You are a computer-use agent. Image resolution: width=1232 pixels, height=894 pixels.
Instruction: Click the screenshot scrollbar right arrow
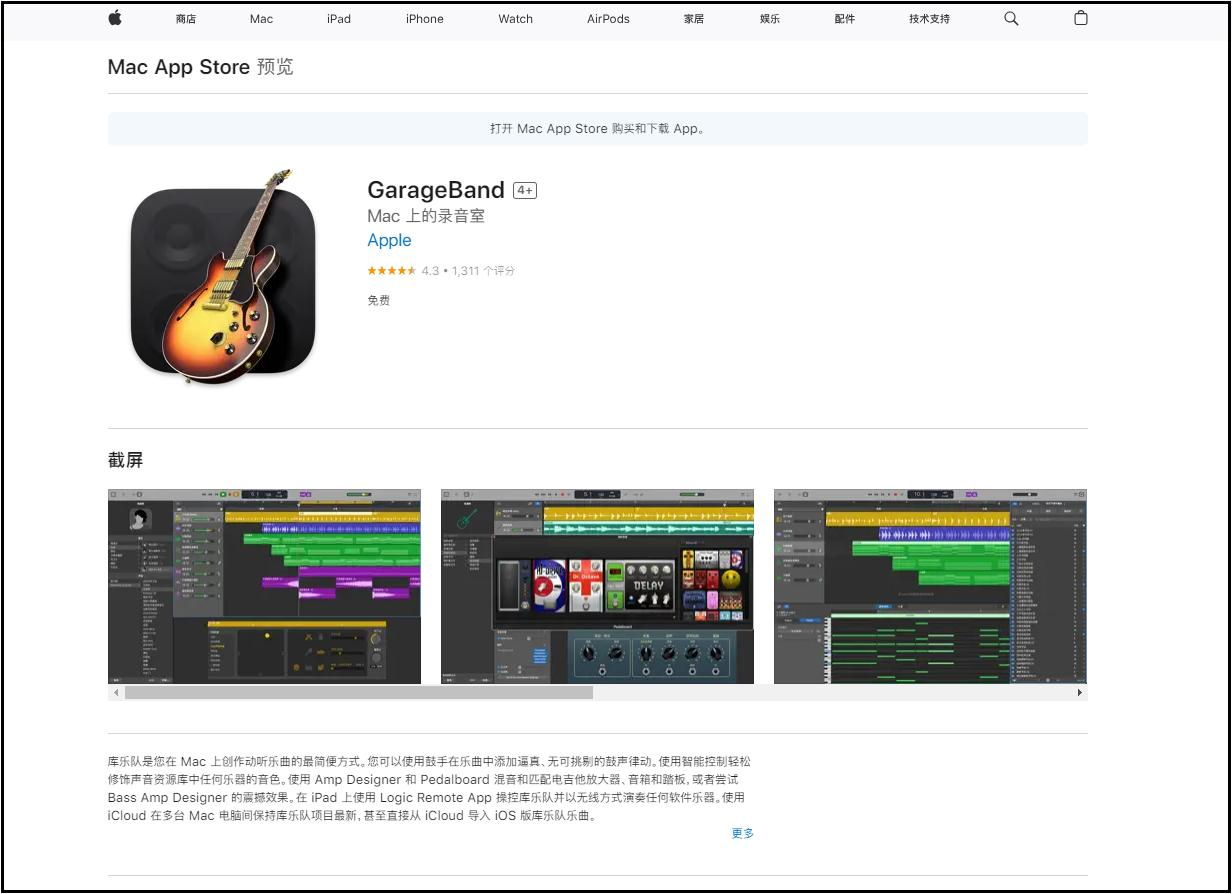(1079, 692)
